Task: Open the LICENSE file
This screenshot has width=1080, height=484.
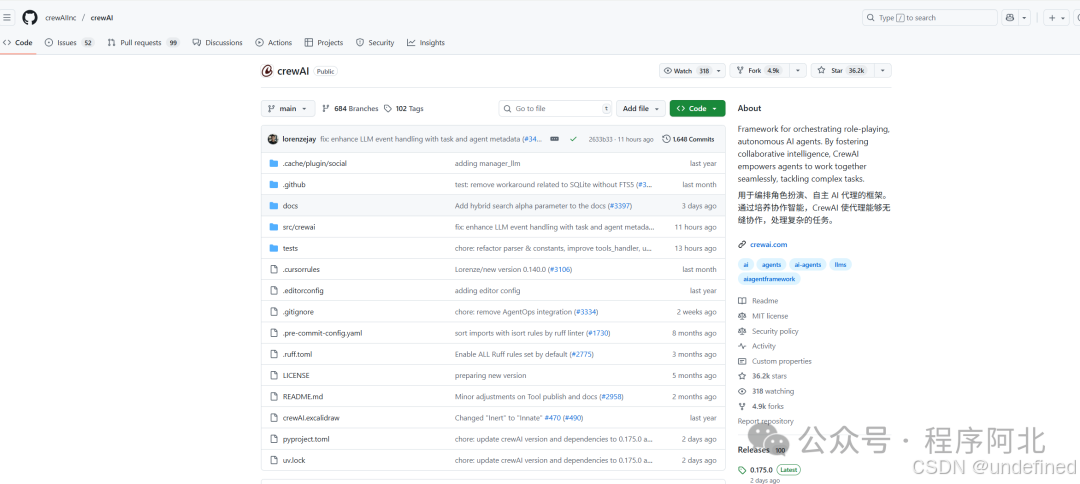Action: click(295, 375)
